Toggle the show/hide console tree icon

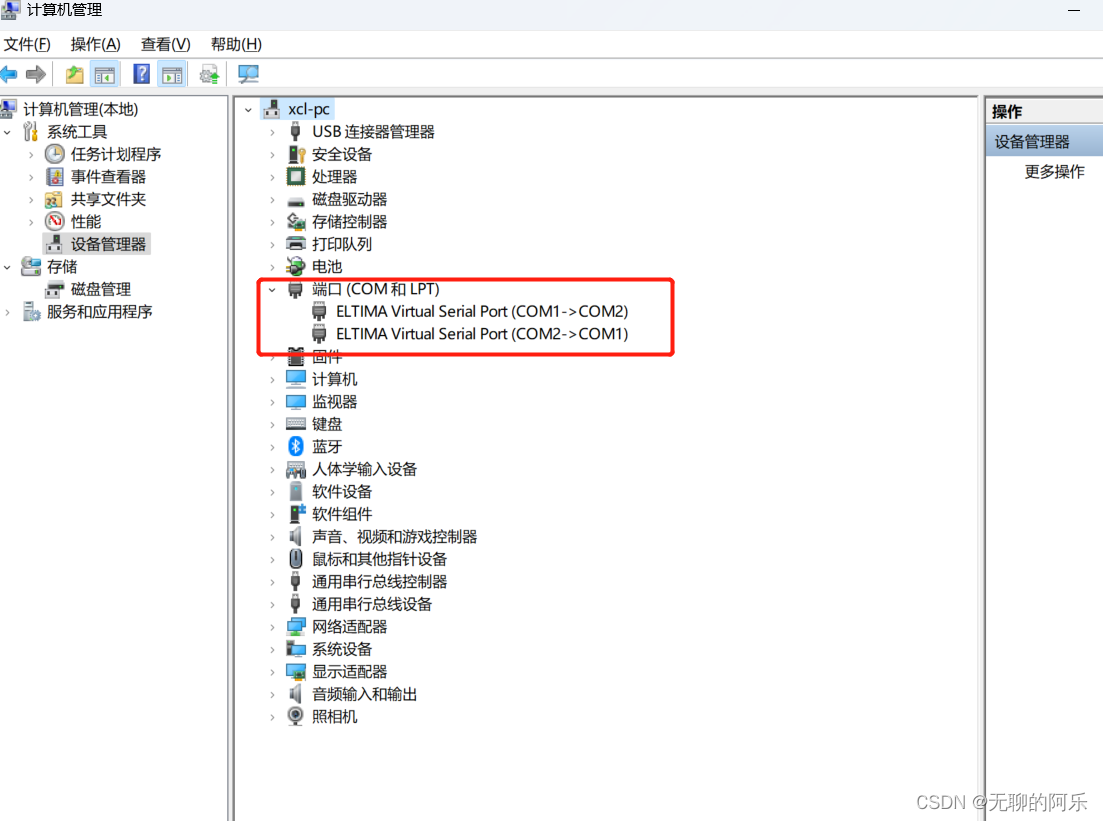(x=105, y=74)
